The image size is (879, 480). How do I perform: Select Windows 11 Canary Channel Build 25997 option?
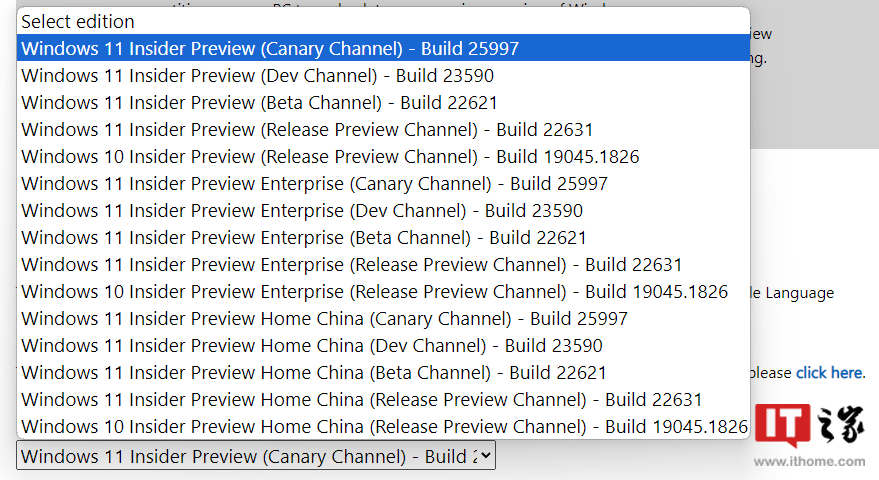click(x=270, y=48)
